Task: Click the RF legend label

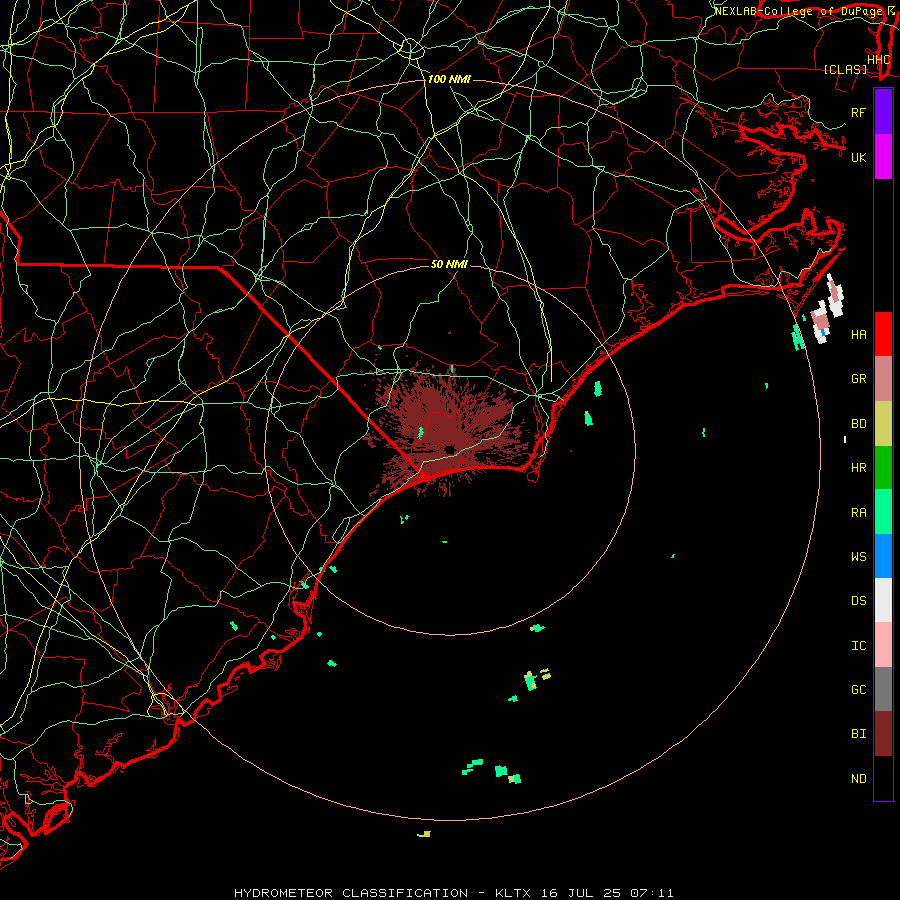Action: tap(858, 112)
